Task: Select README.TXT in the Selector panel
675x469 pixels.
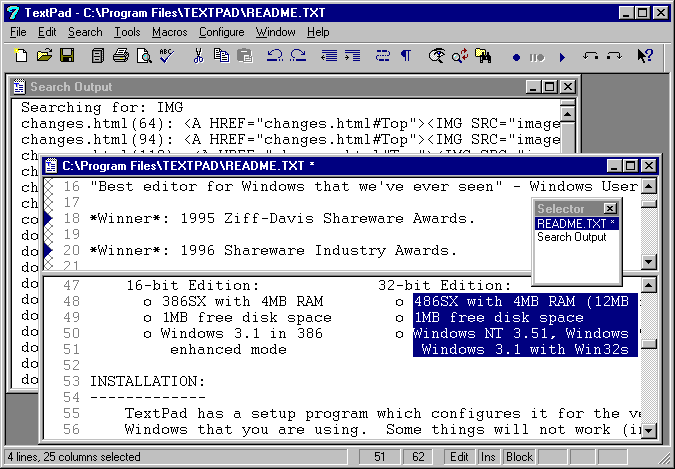Action: point(577,224)
